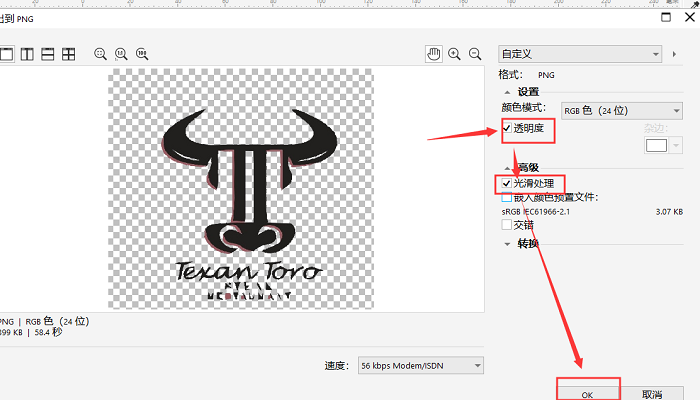The width and height of the screenshot is (700, 400).
Task: Click the zoom in magnifier
Action: pos(454,54)
